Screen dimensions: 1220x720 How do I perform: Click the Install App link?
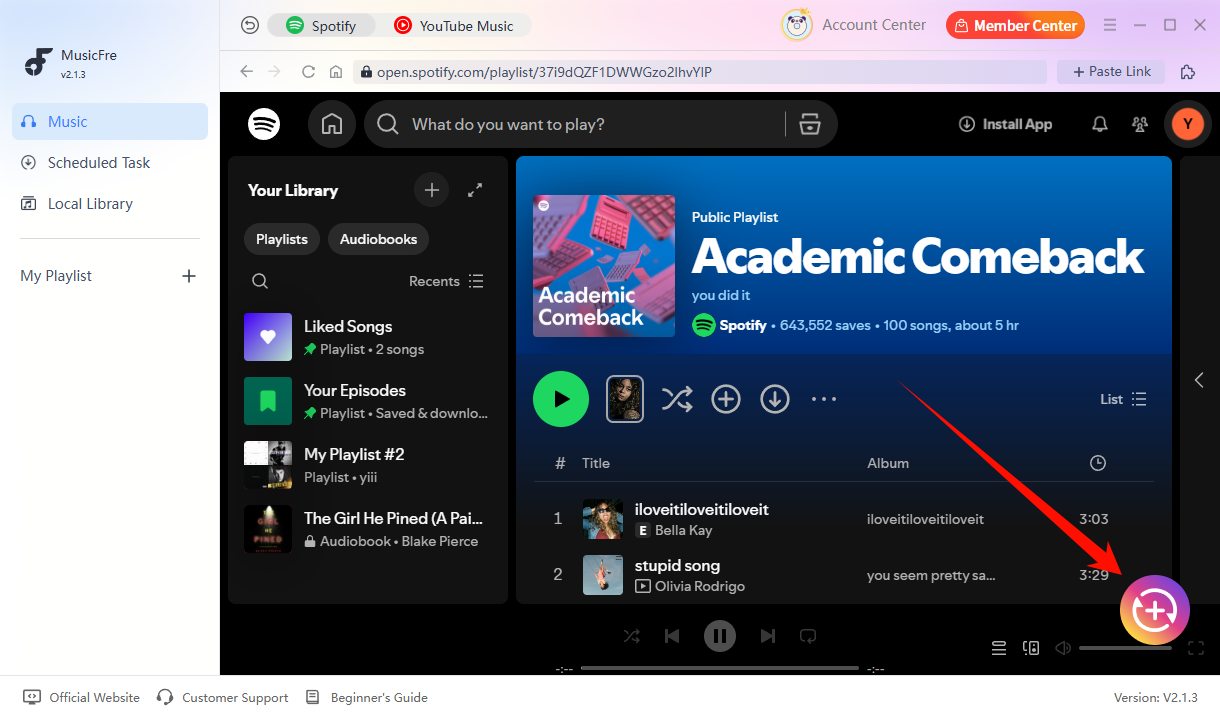point(1005,124)
